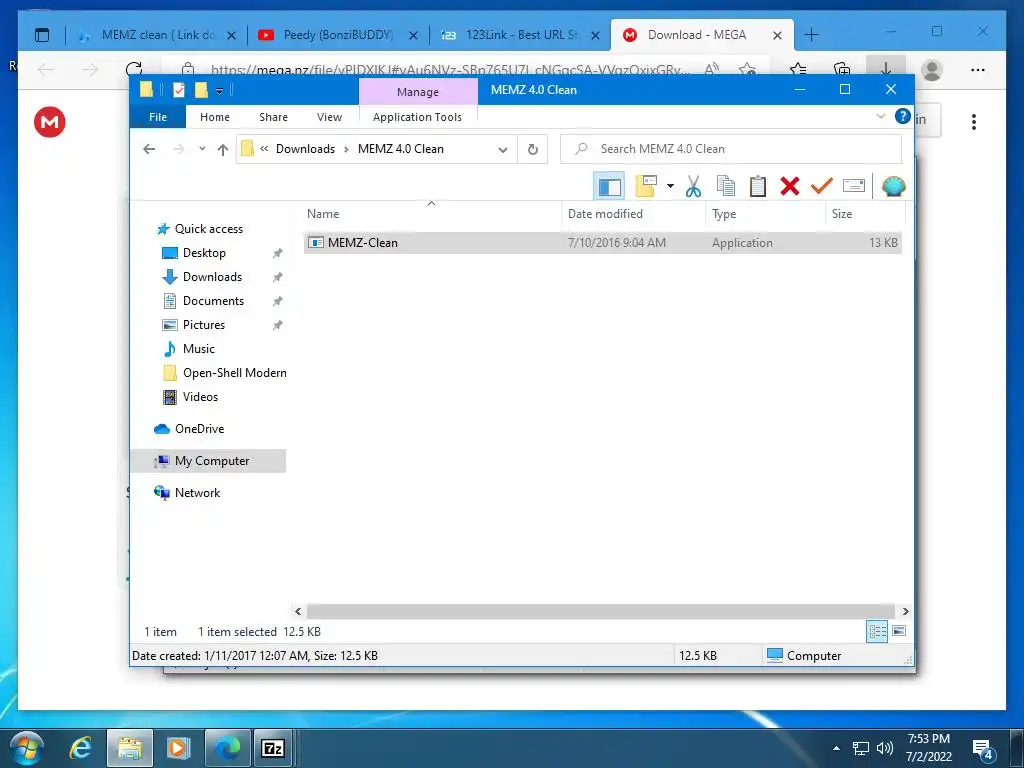Screen dimensions: 1024x768
Task: Open Music in the navigation pane
Action: (x=199, y=349)
